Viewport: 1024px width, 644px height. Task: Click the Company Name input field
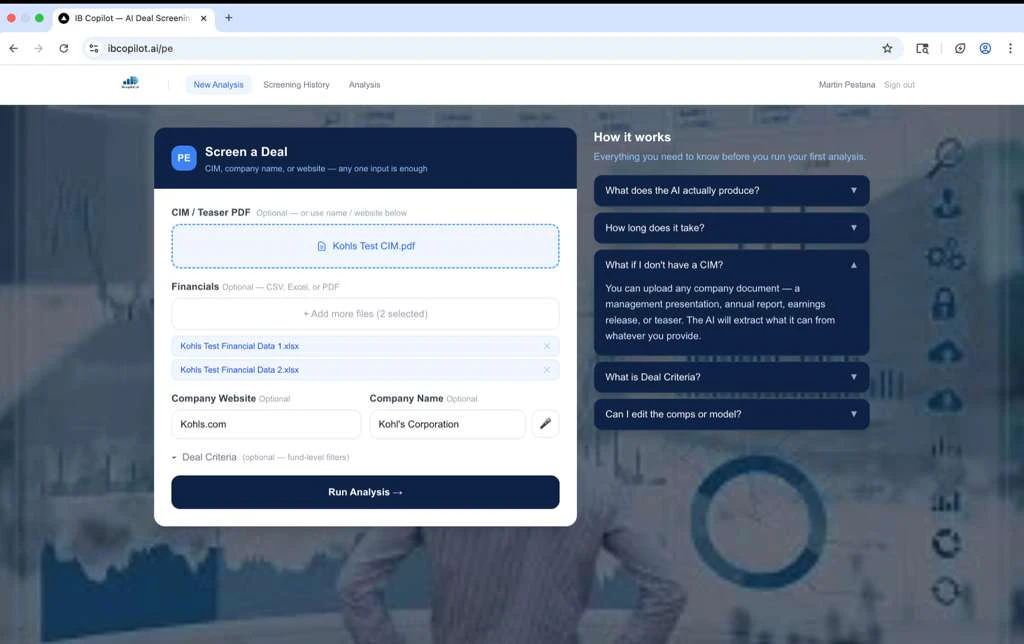pos(447,424)
